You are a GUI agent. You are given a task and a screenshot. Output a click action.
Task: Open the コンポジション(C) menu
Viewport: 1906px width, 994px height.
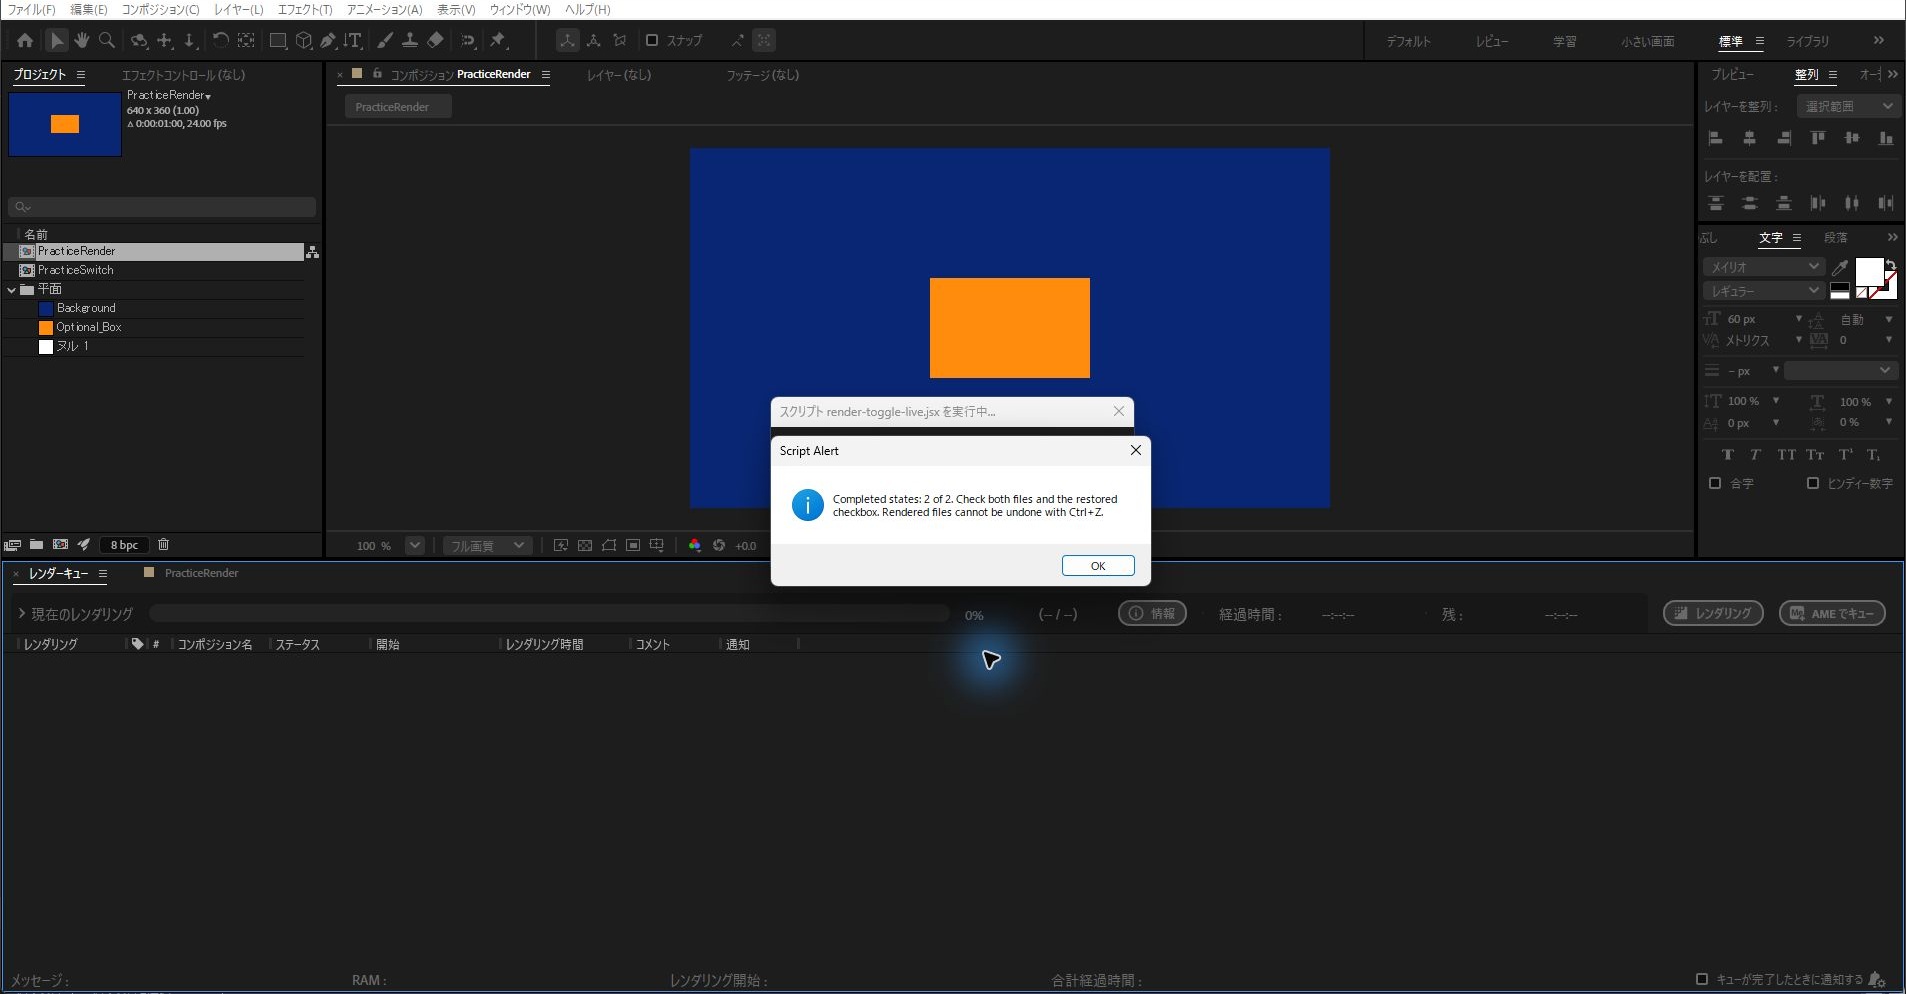160,10
